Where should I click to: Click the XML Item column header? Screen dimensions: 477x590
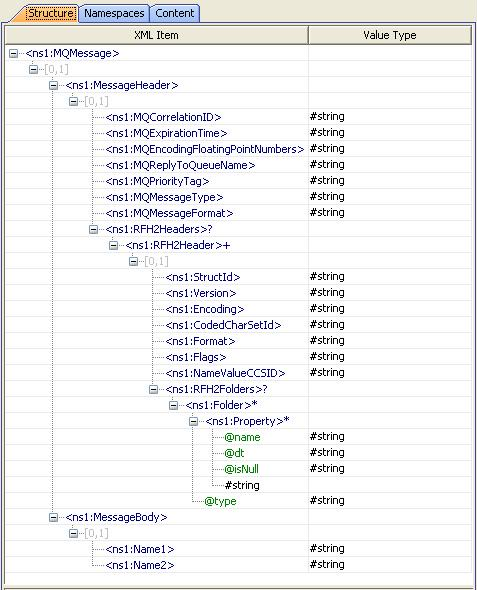[156, 35]
